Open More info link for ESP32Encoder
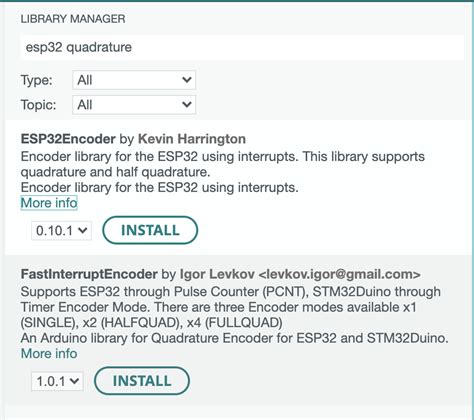Screen dimensions: 474x420 click(x=49, y=203)
